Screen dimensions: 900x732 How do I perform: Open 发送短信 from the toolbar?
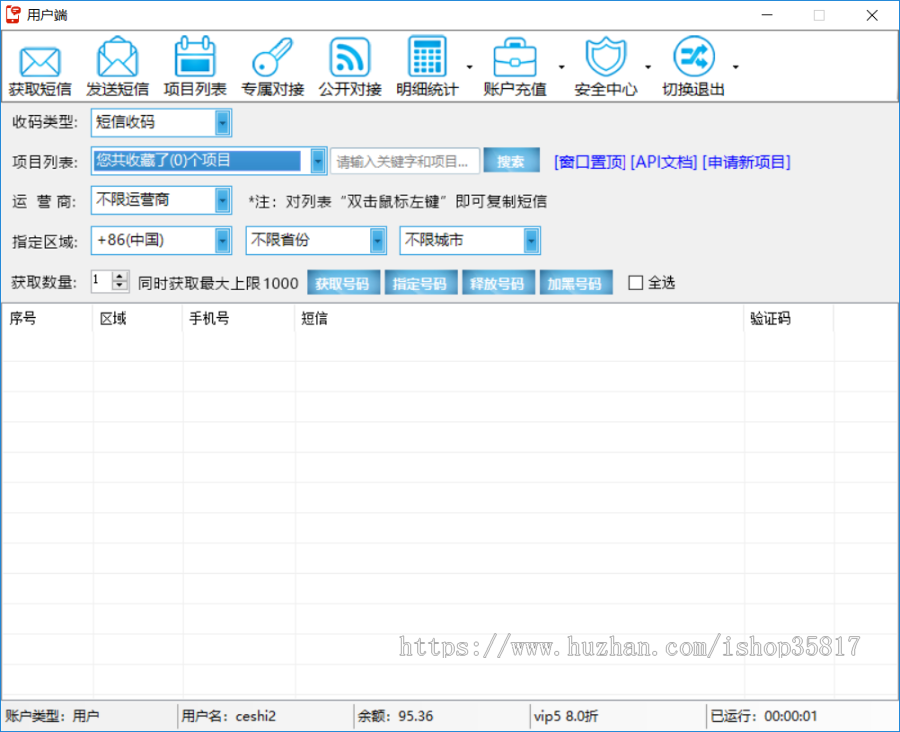(117, 64)
